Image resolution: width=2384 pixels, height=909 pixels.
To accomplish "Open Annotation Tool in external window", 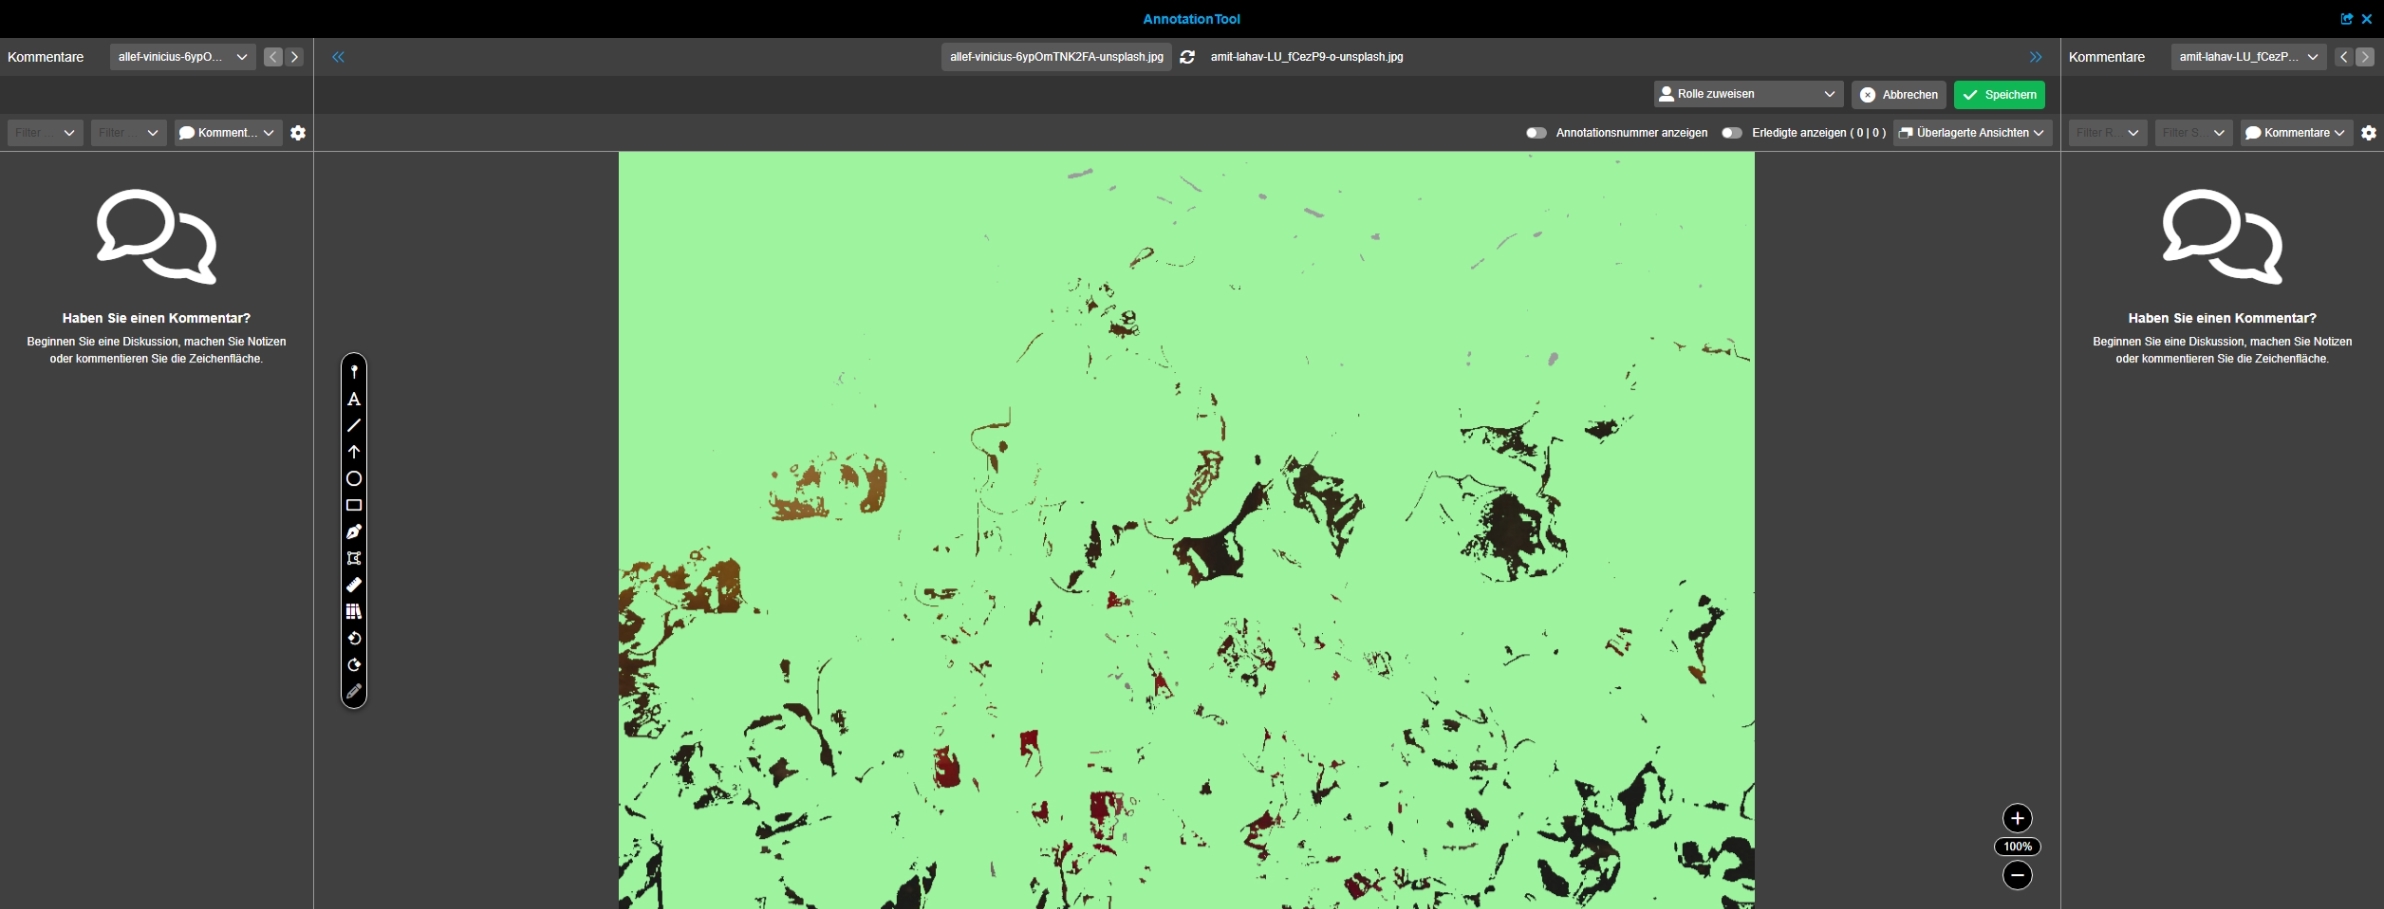I will point(2347,19).
